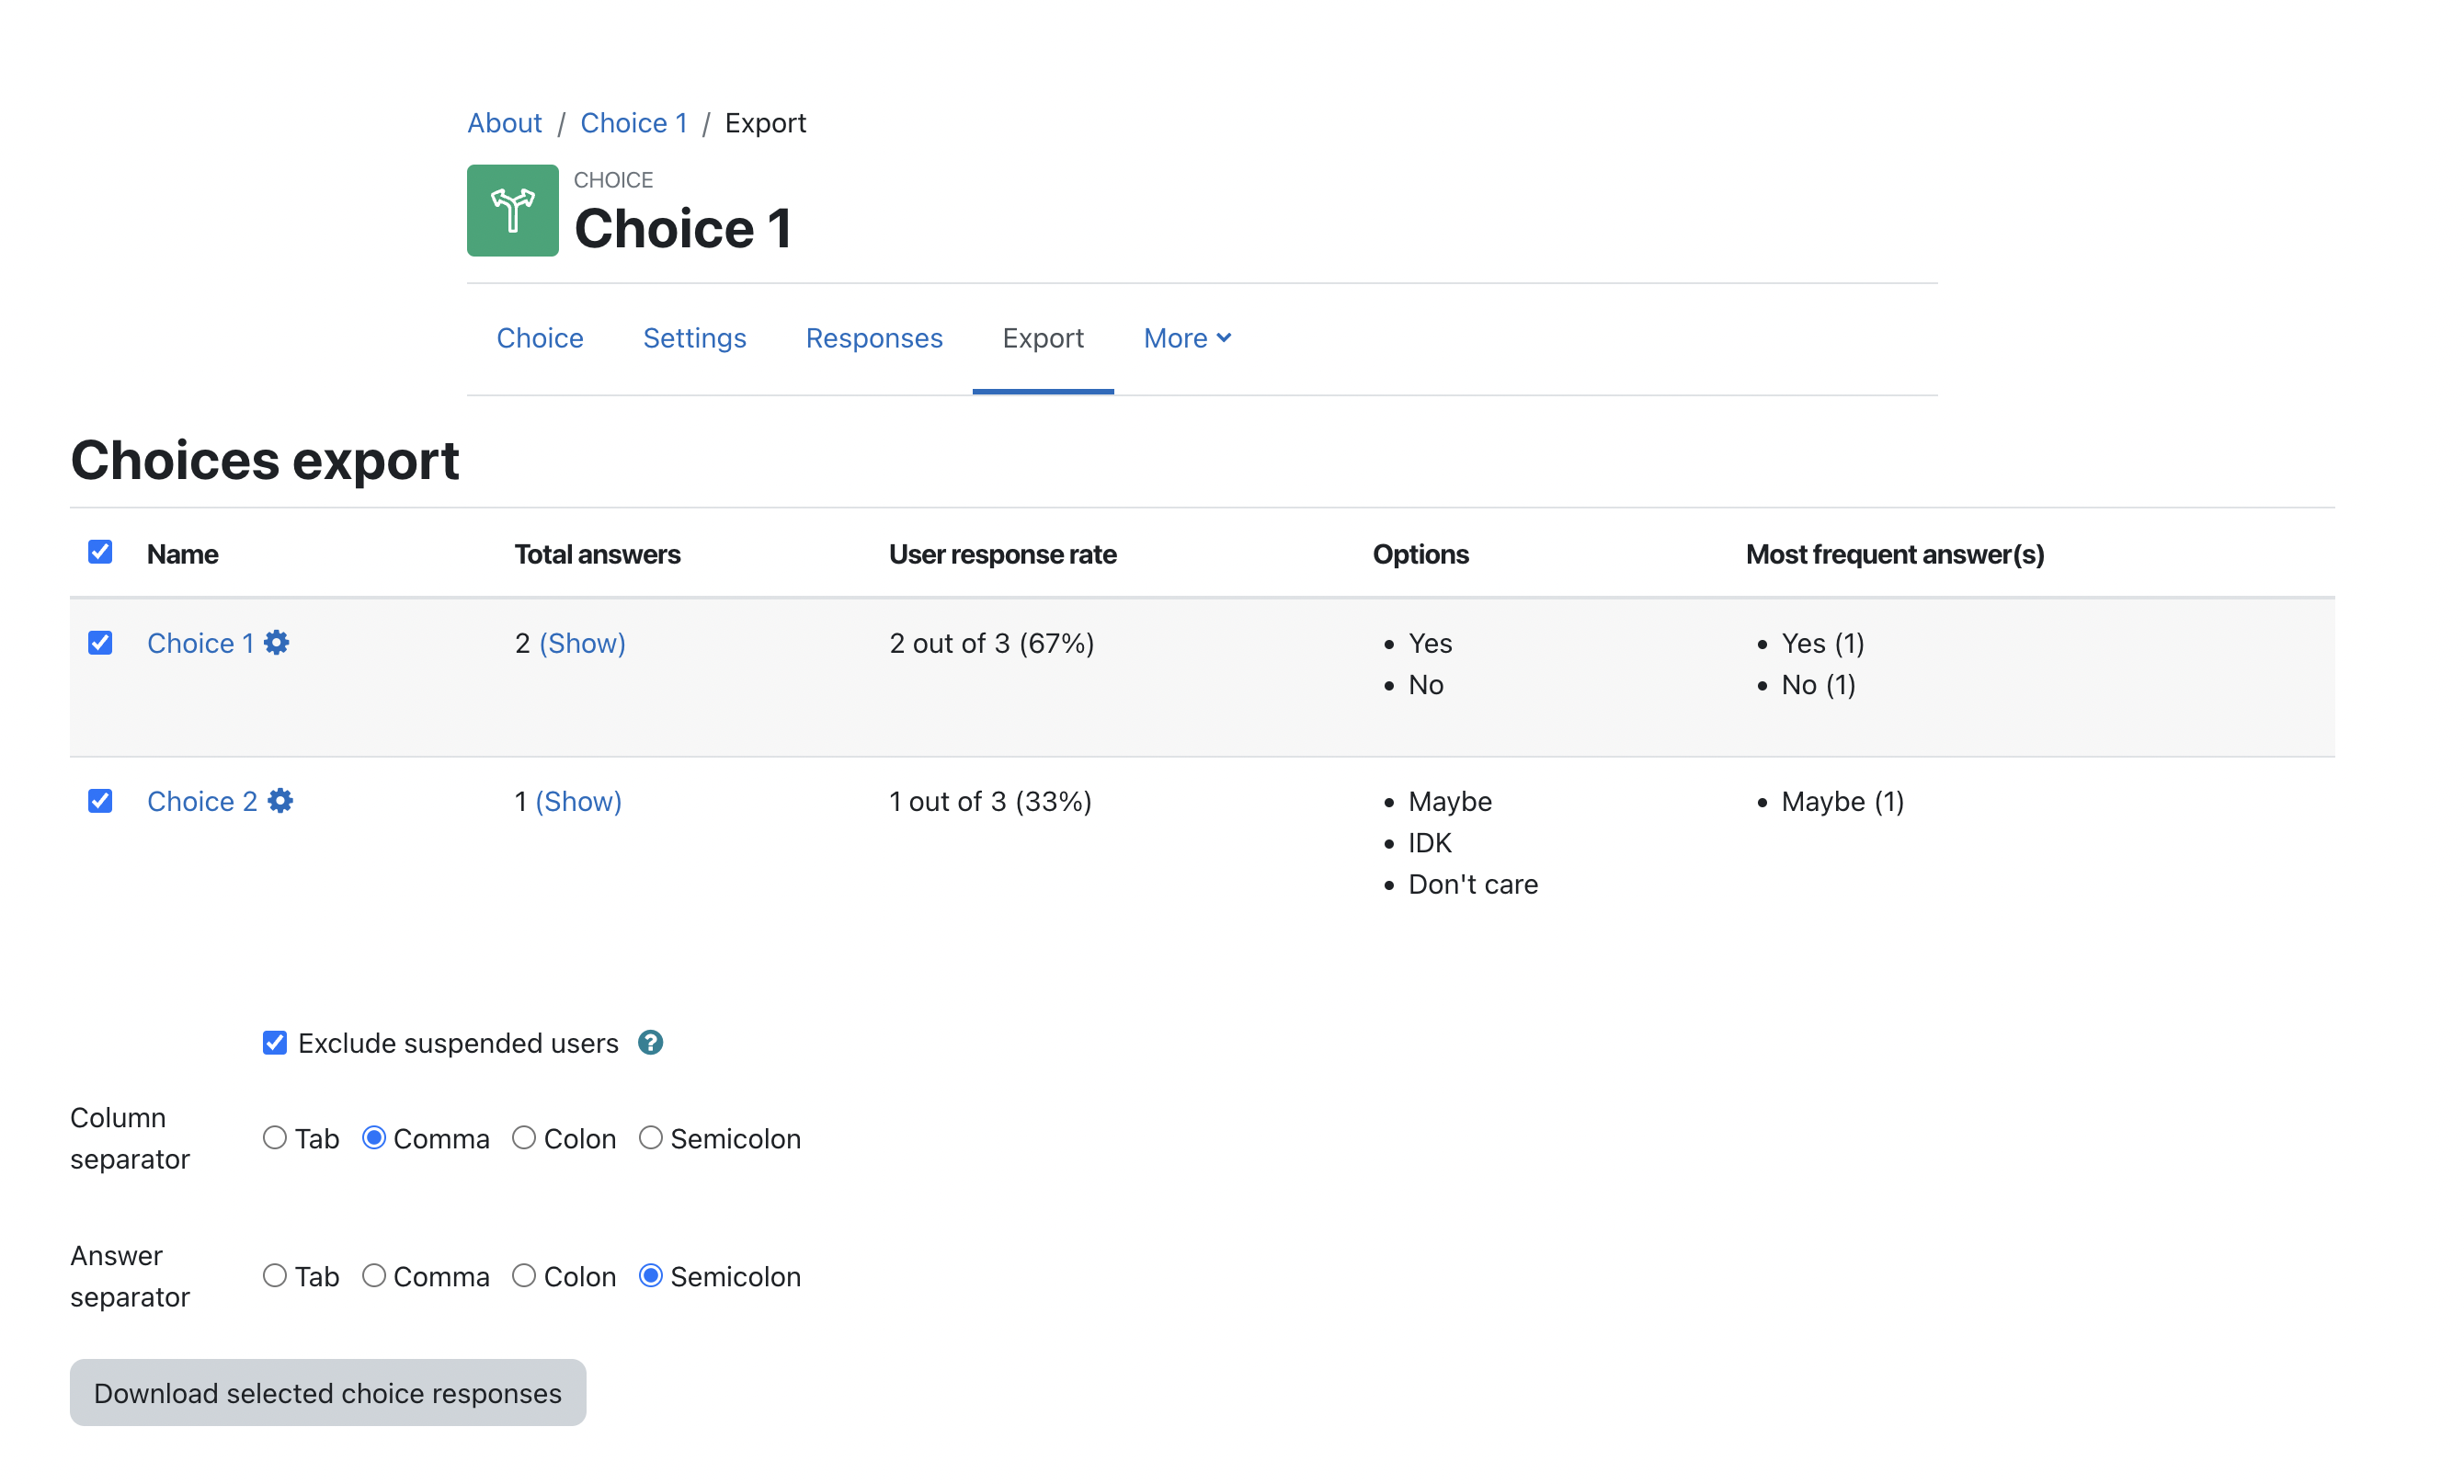Click Download selected choice responses button
The height and width of the screenshot is (1484, 2464).
click(327, 1392)
